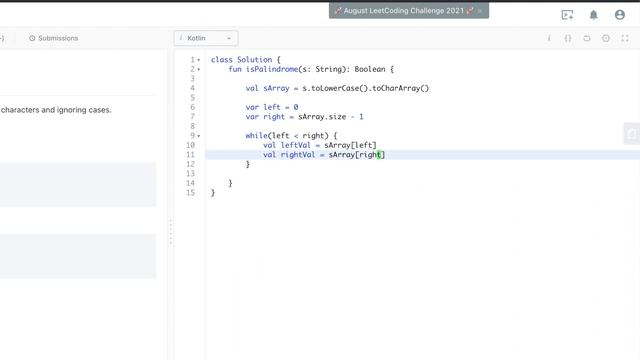Viewport: 640px width, 360px height.
Task: Collapse the class Solution block on line 1
Action: tap(199, 60)
